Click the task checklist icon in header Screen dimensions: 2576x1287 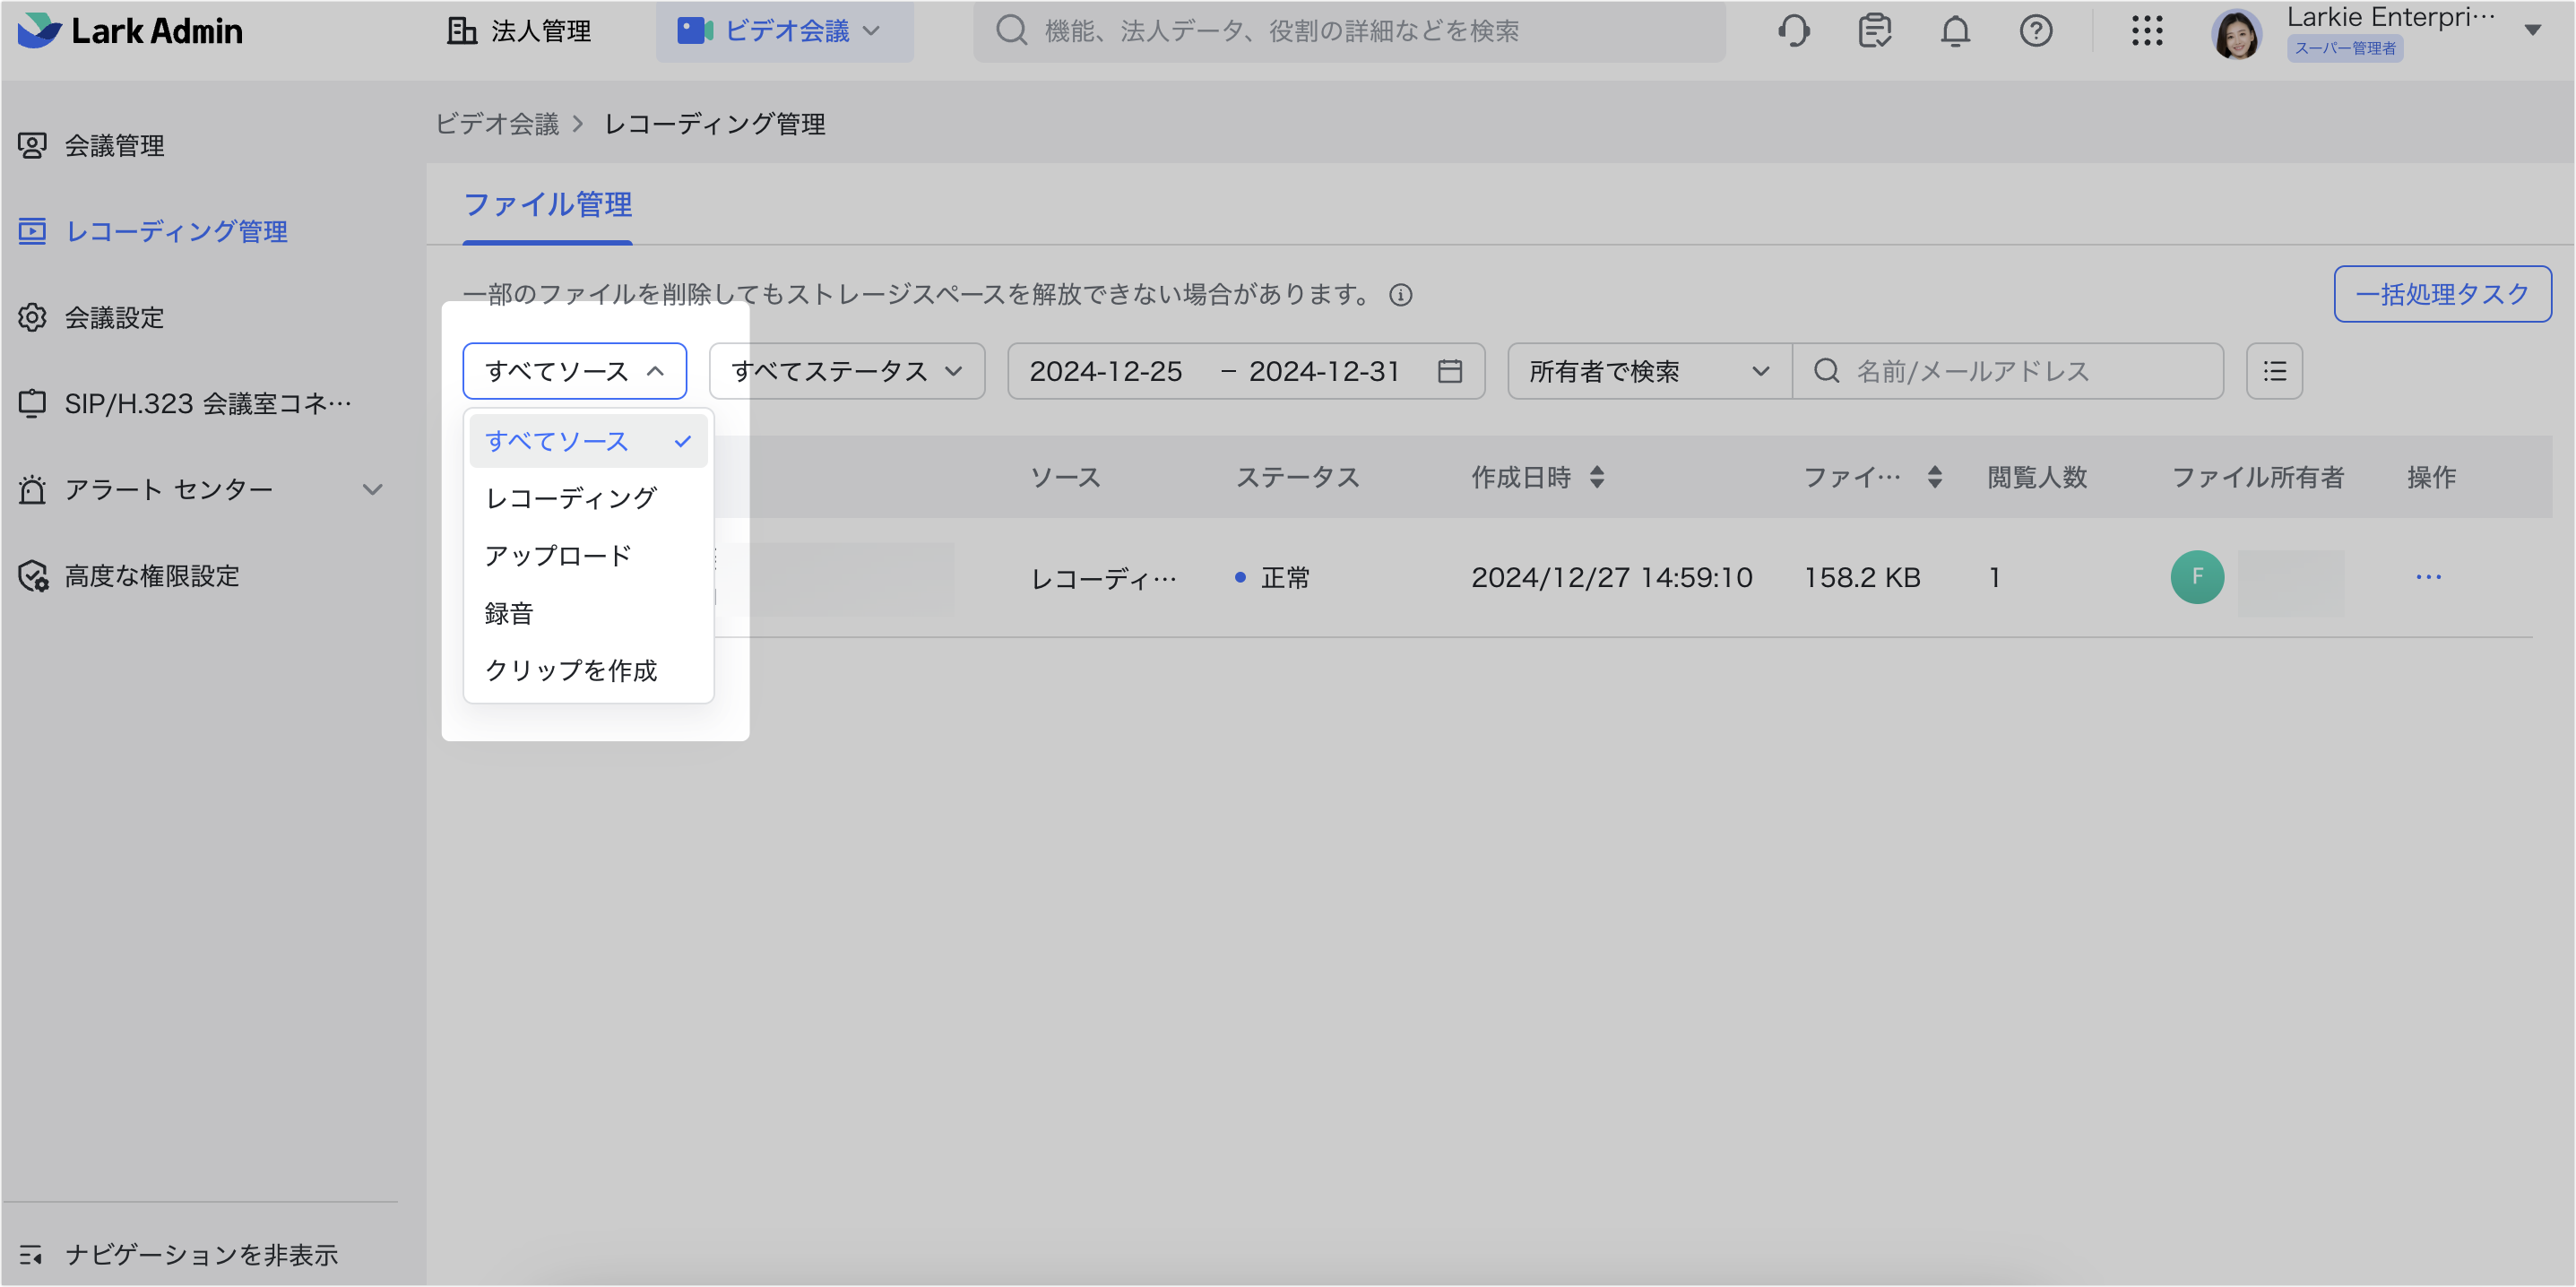click(1874, 31)
